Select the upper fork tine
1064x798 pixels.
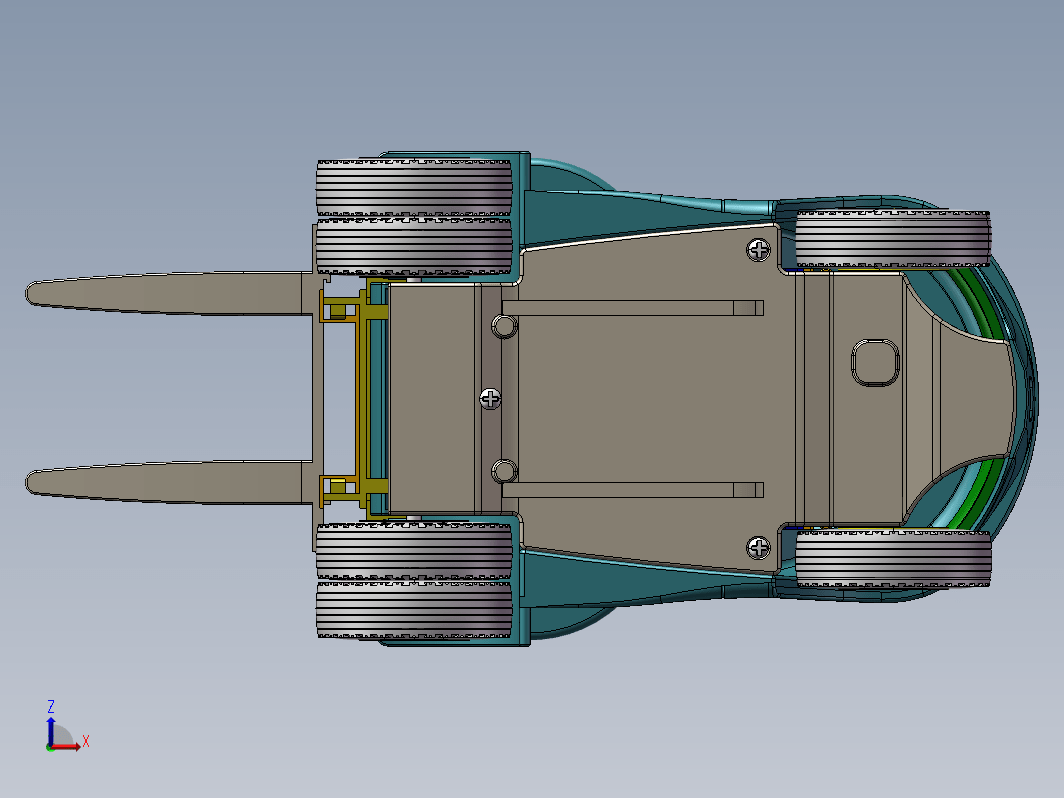coord(170,293)
